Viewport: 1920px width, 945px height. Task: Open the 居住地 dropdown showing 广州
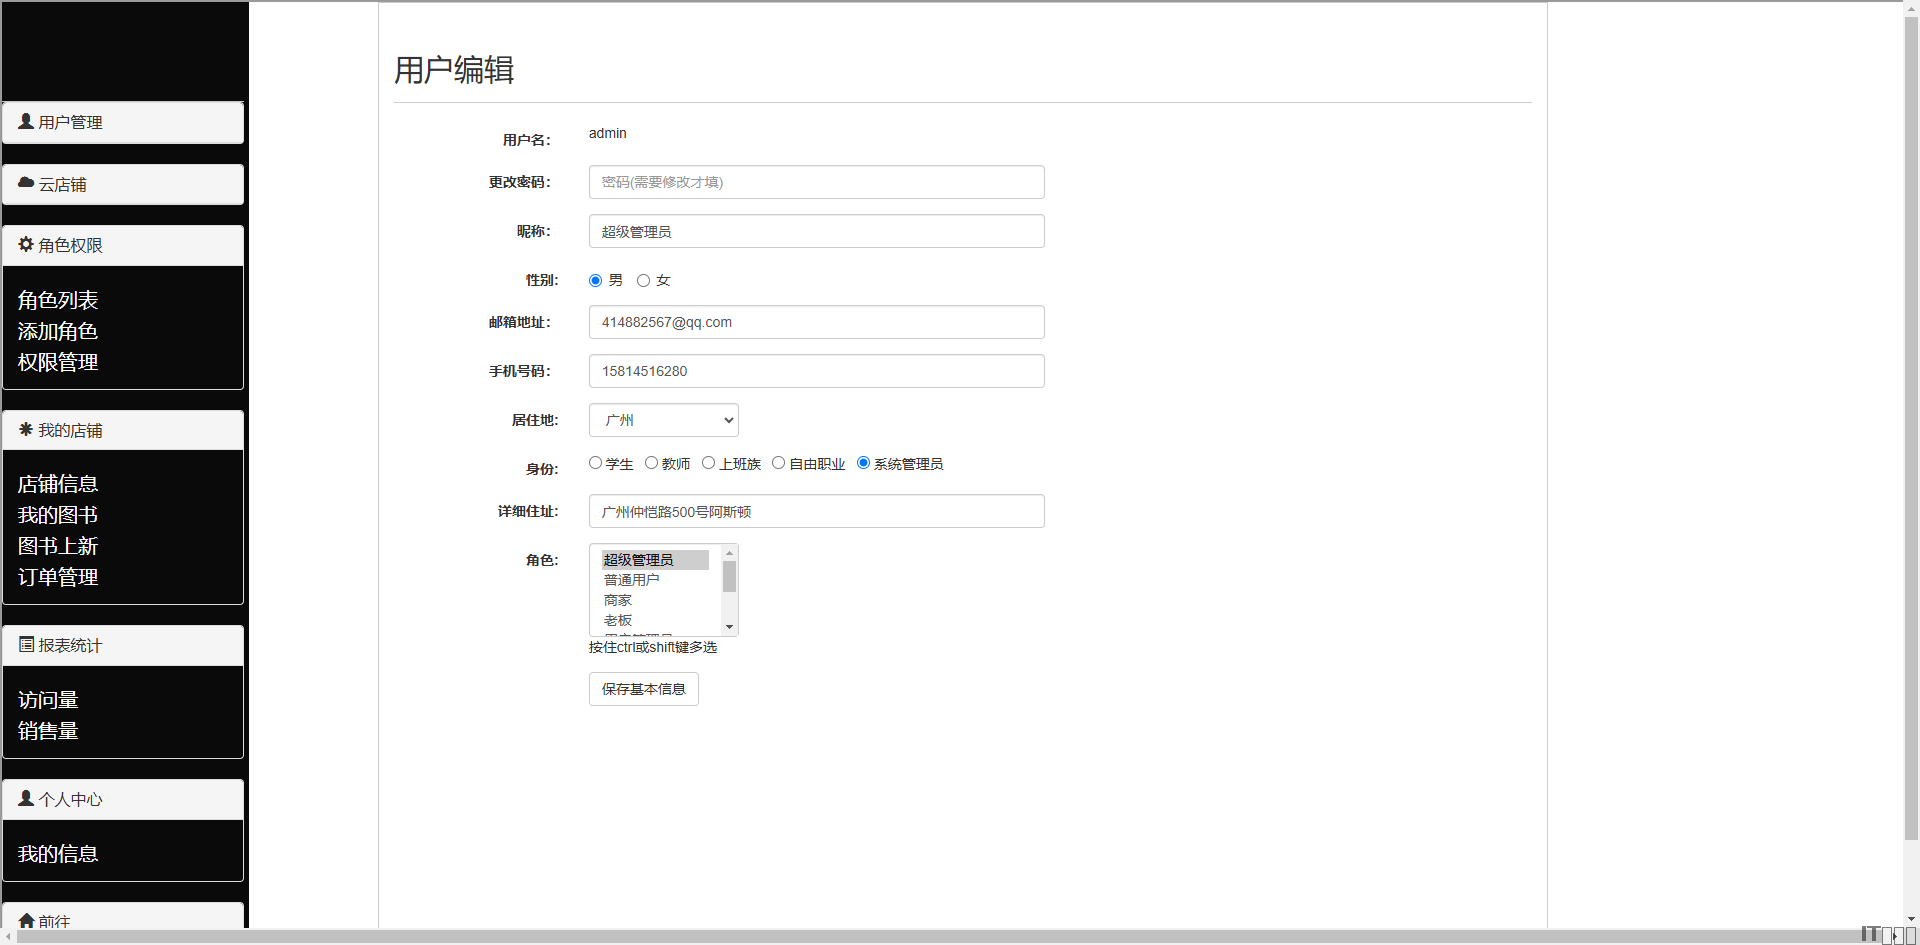click(x=663, y=420)
